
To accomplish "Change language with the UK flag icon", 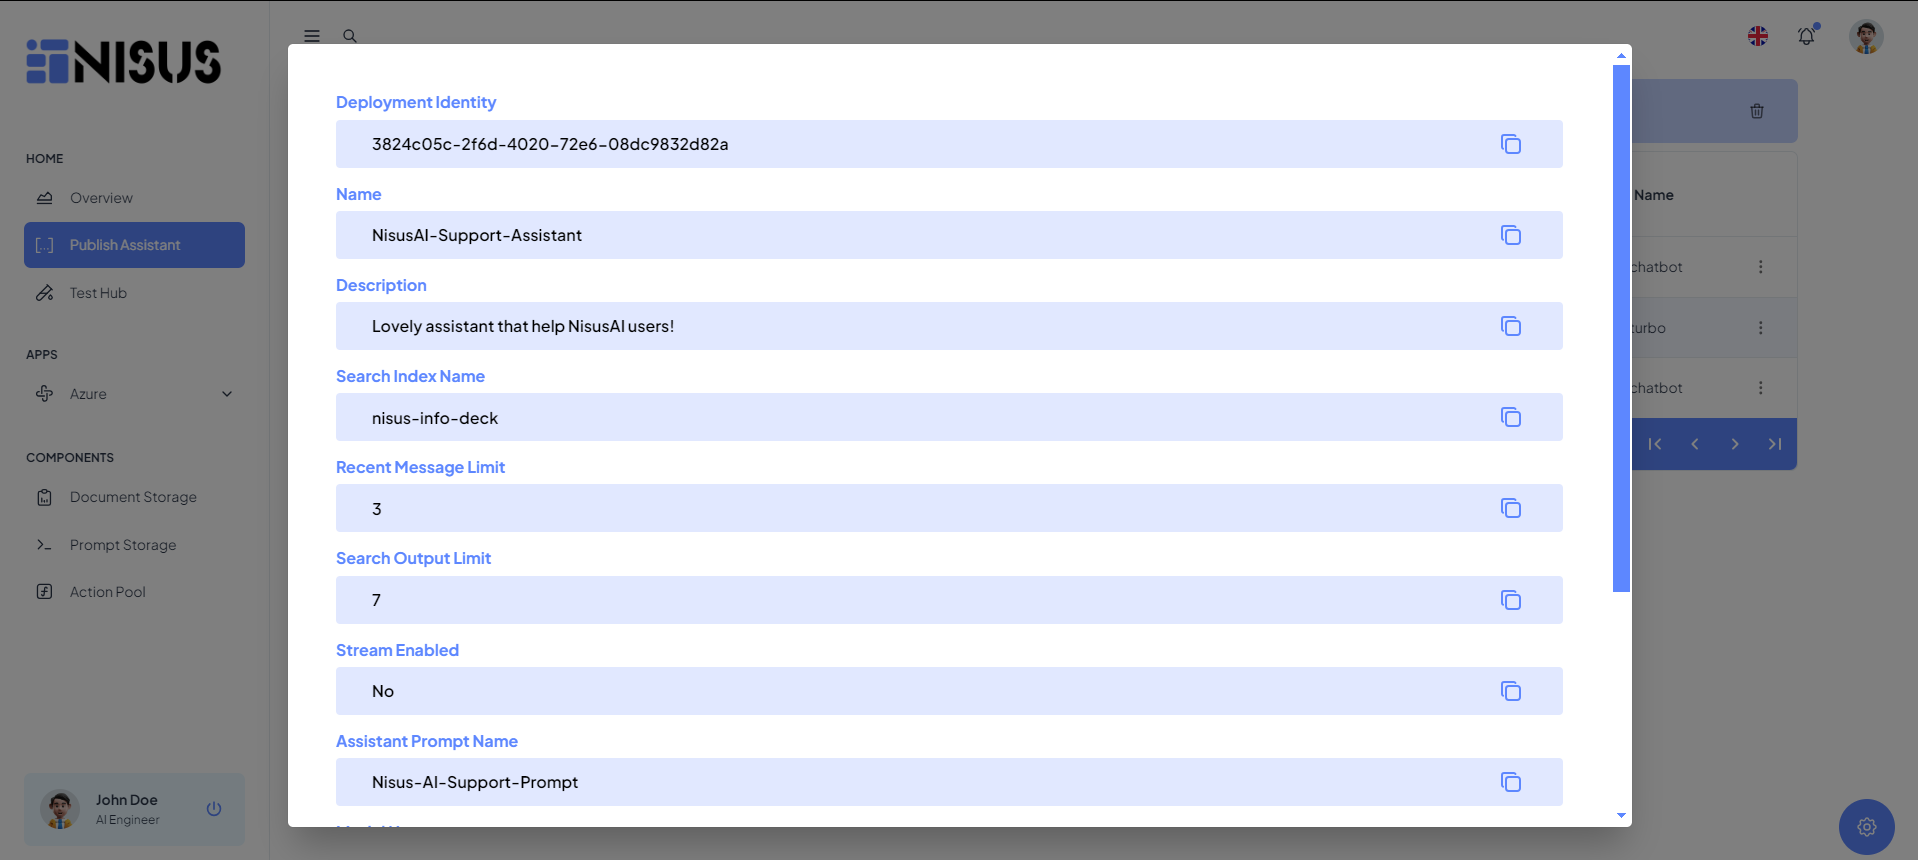I will pos(1758,36).
